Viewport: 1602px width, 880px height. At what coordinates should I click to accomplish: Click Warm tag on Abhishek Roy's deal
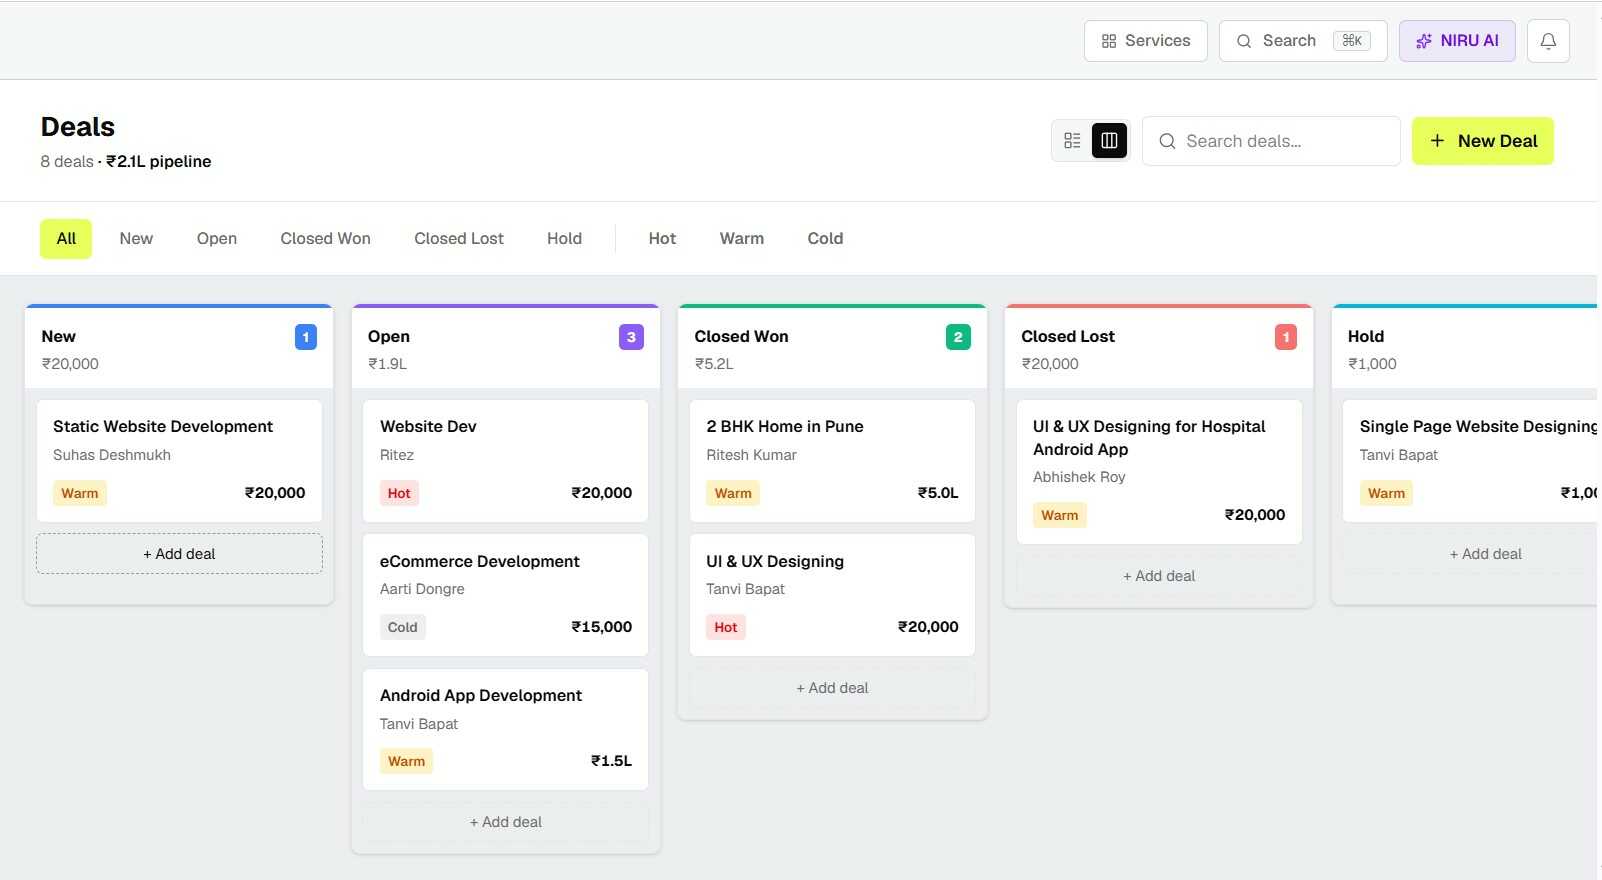click(1059, 515)
